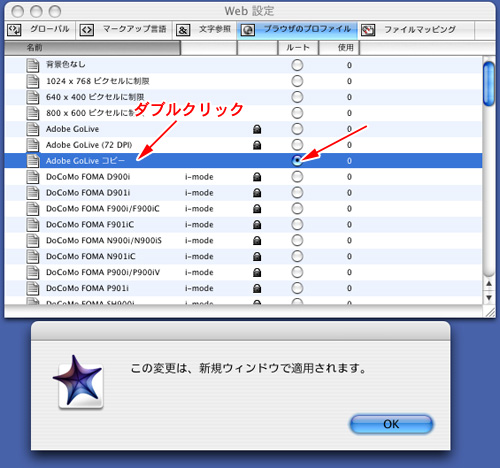The image size is (500, 468).
Task: Set DoCoMo FOMA P901i as root
Action: coord(297,288)
